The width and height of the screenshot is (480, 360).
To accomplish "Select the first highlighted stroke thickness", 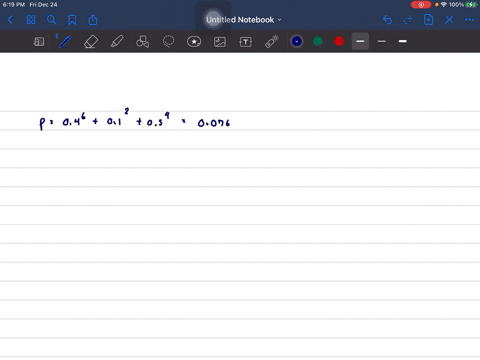I will (x=360, y=41).
